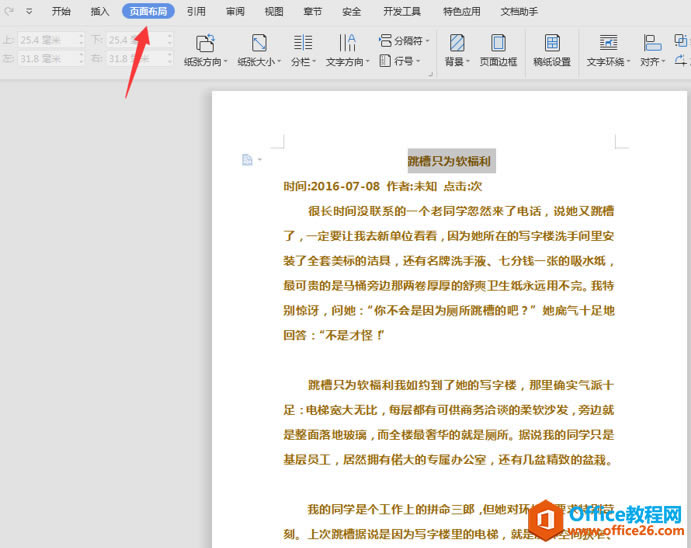Click the line starting 跳槽只为软福利我如约到了
Image resolution: width=691 pixels, height=548 pixels.
(461, 385)
